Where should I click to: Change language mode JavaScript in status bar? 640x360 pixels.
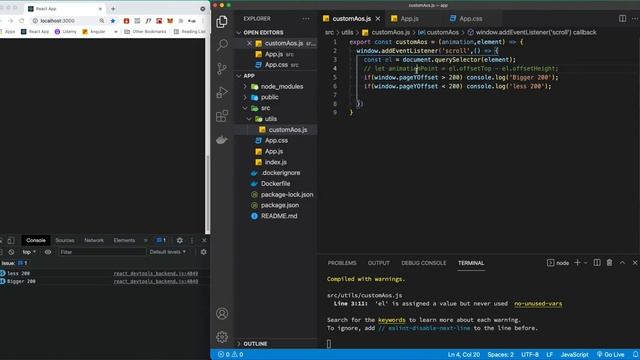574,354
